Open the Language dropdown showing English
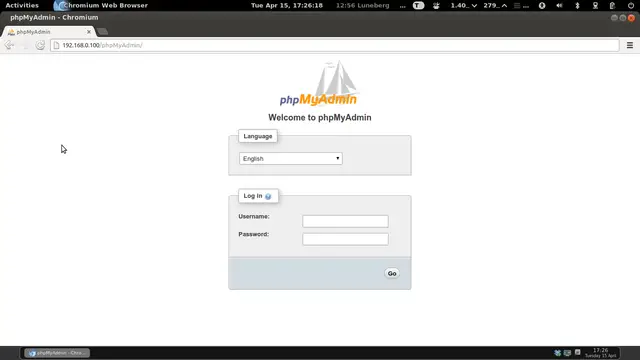The image size is (640, 360). click(291, 158)
